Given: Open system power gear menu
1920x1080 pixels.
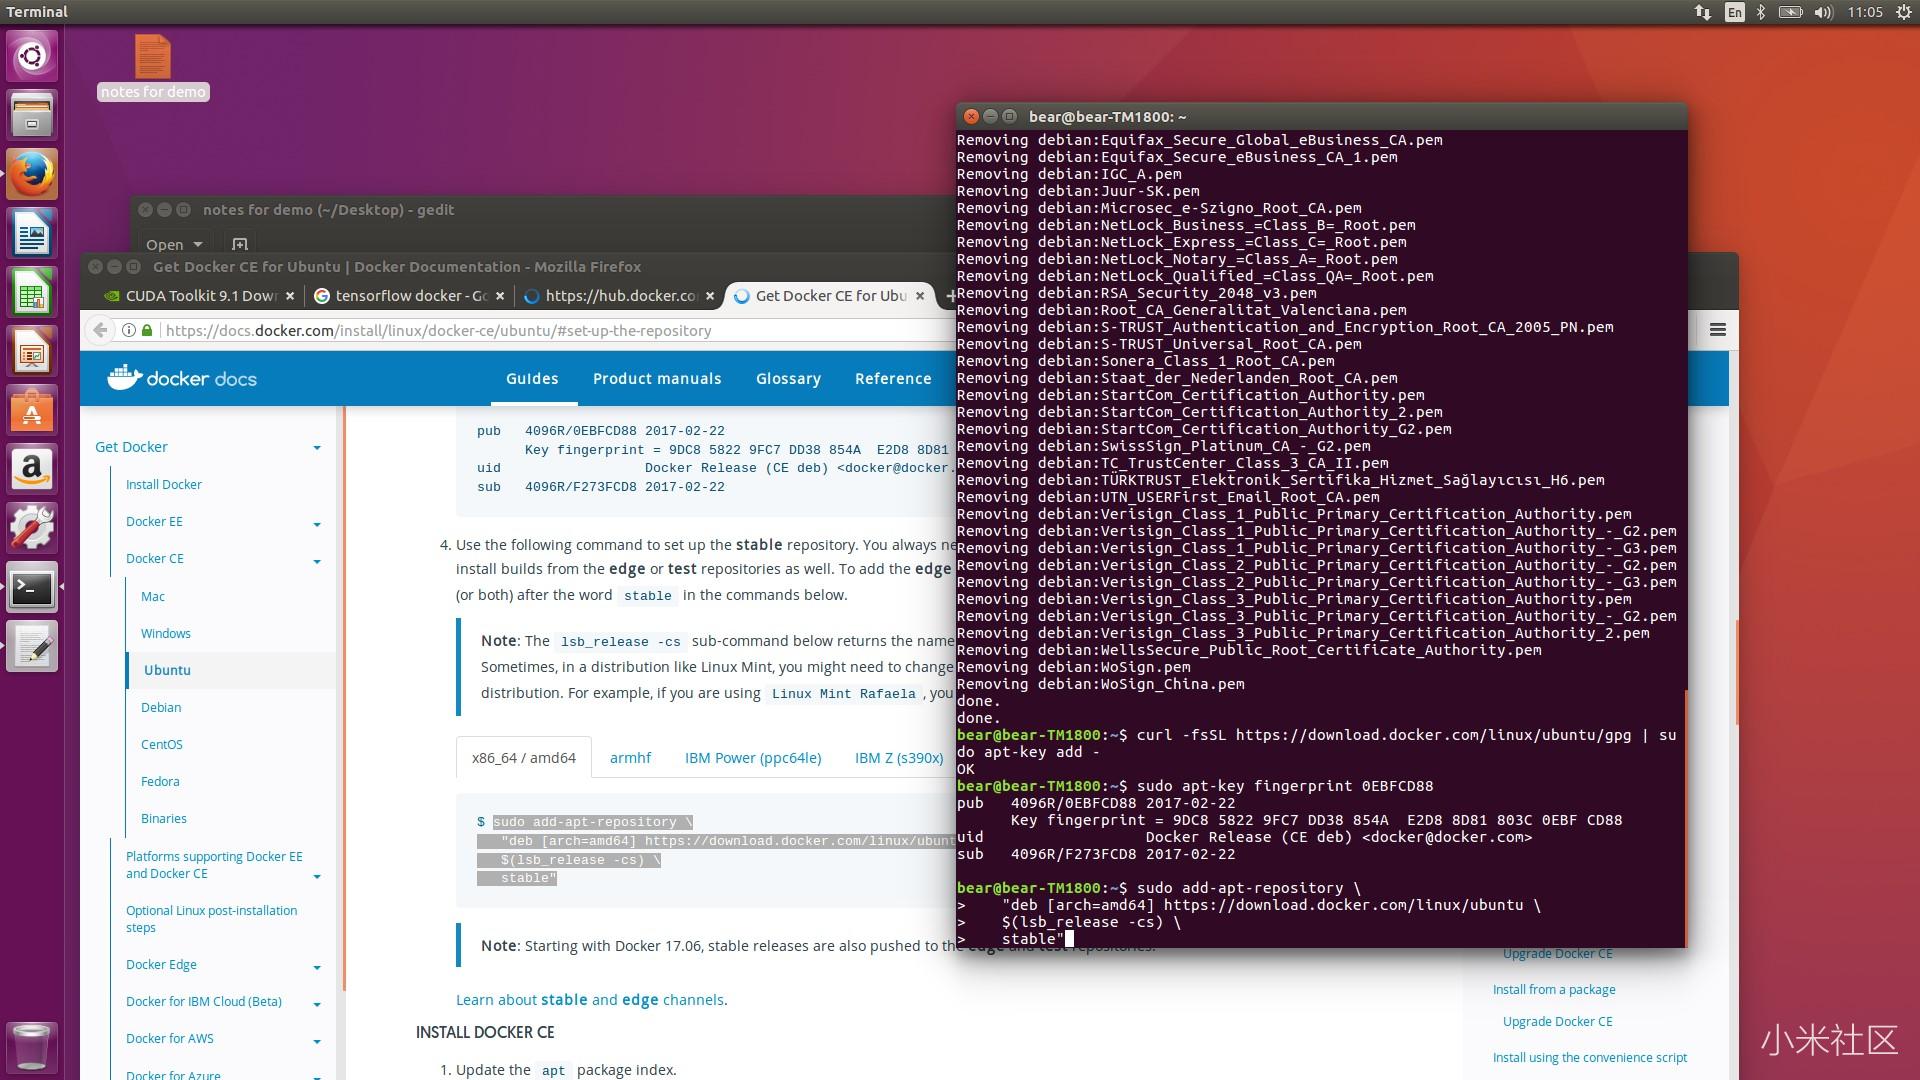Looking at the screenshot, I should click(1904, 12).
